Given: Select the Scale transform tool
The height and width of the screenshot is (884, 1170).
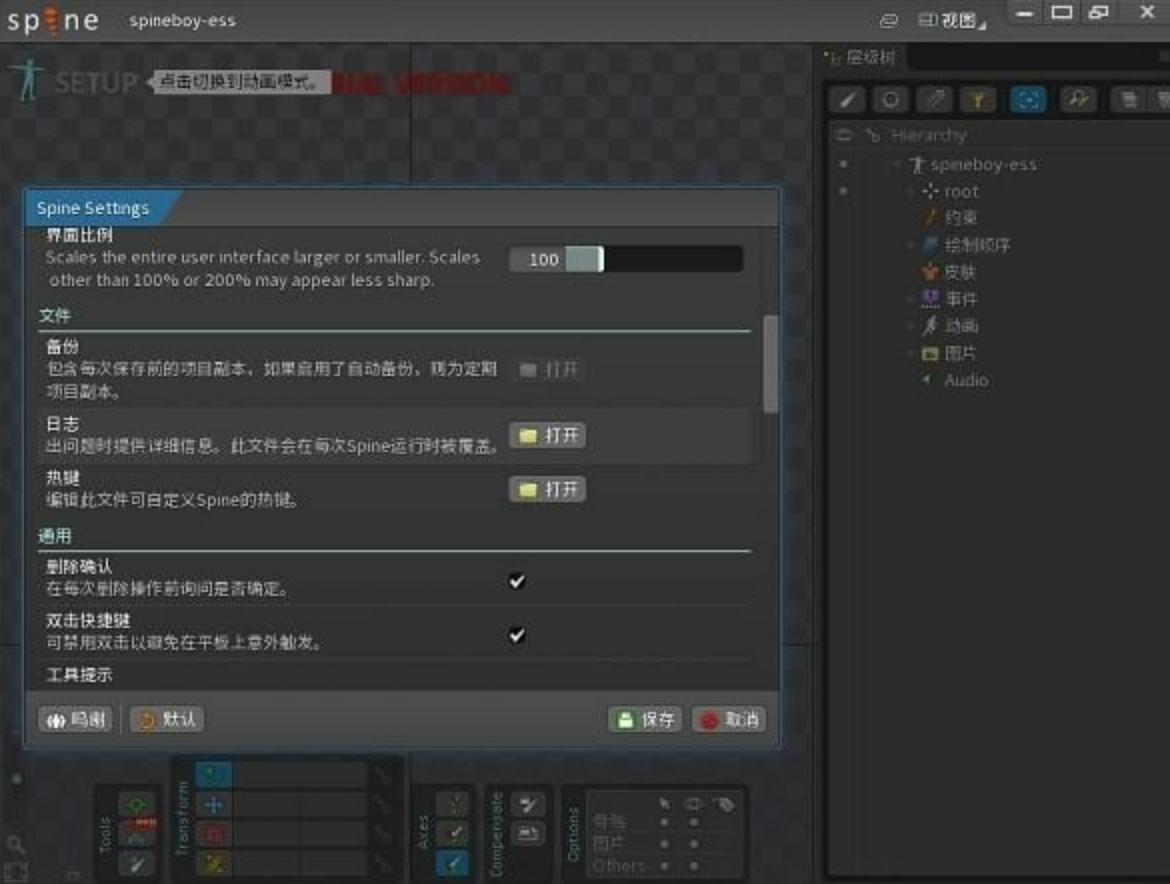Looking at the screenshot, I should [213, 835].
